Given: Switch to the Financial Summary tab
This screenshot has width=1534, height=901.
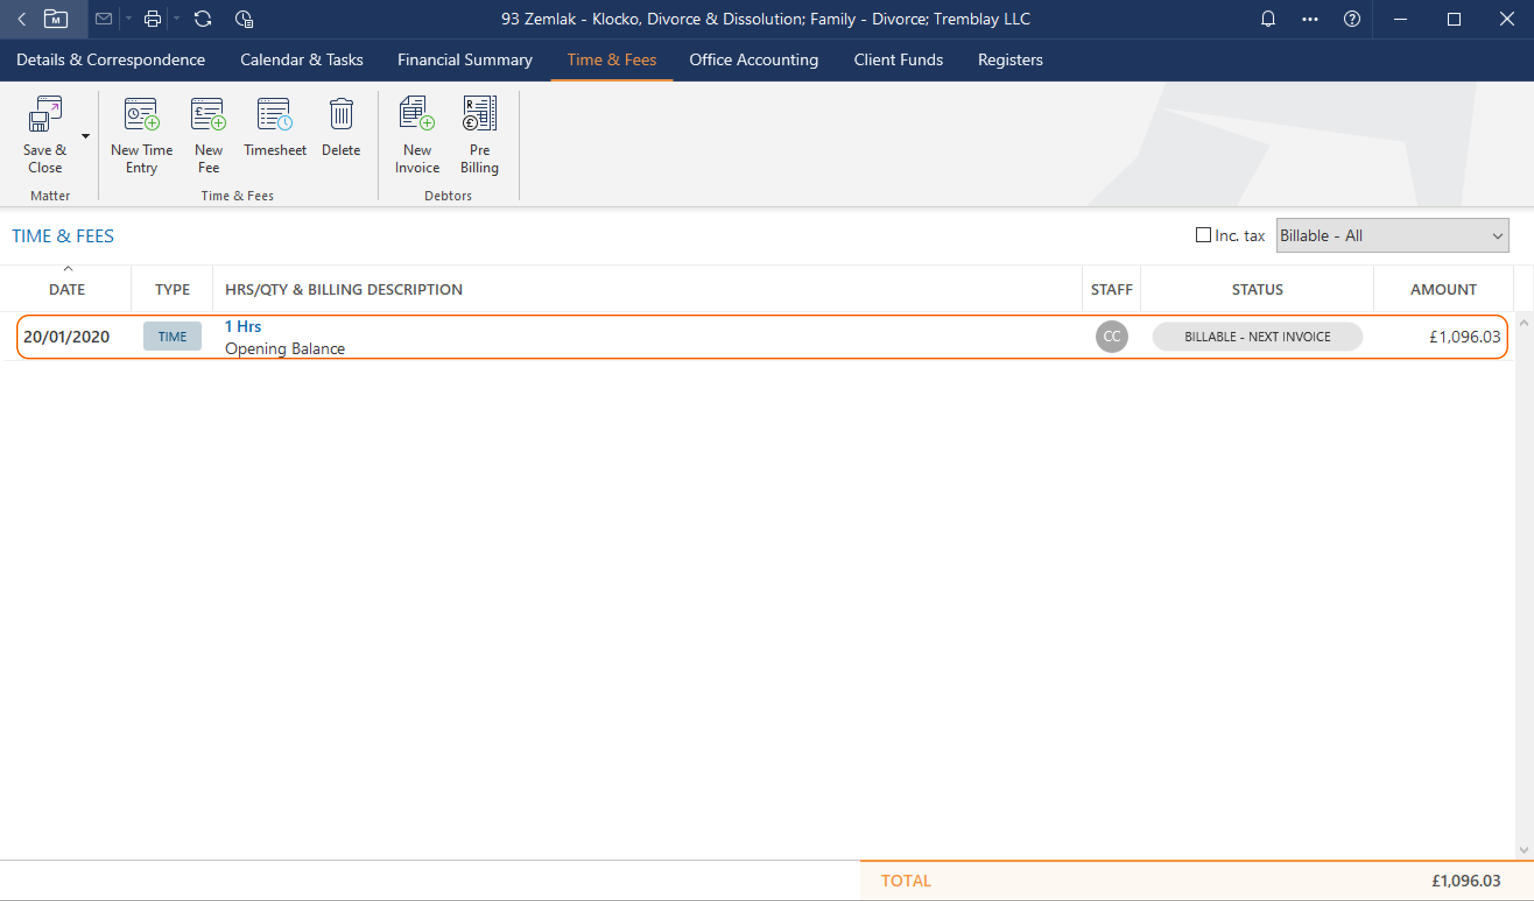Looking at the screenshot, I should (464, 60).
